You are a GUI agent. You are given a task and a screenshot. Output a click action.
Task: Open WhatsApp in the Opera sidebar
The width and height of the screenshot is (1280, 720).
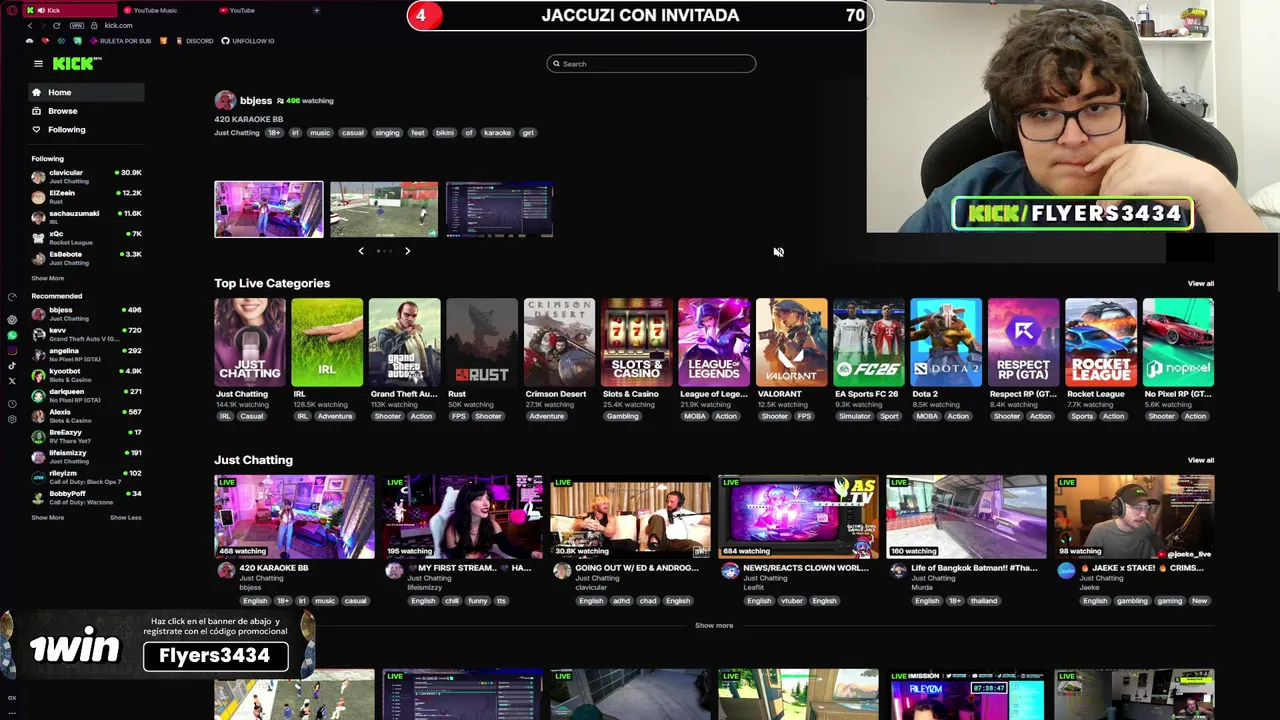pyautogui.click(x=12, y=335)
